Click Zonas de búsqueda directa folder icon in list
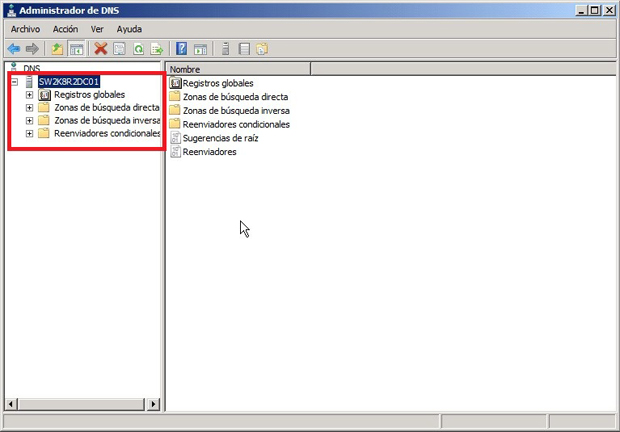Image resolution: width=620 pixels, height=432 pixels. 174,96
